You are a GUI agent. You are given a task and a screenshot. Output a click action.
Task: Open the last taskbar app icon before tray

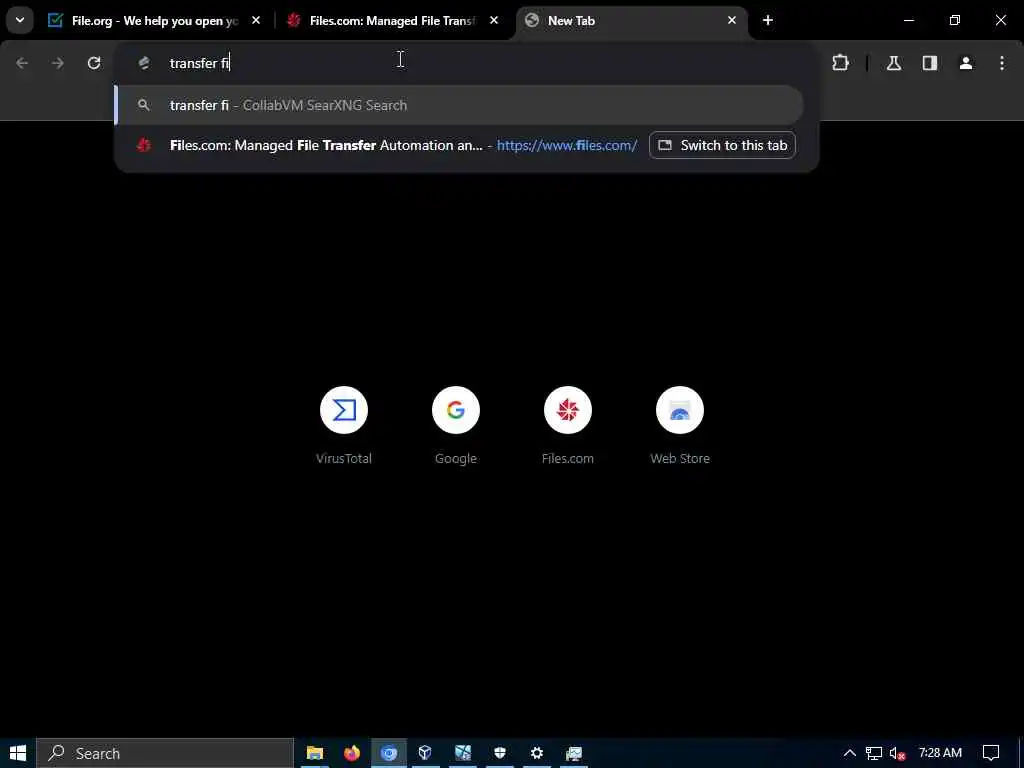(574, 753)
